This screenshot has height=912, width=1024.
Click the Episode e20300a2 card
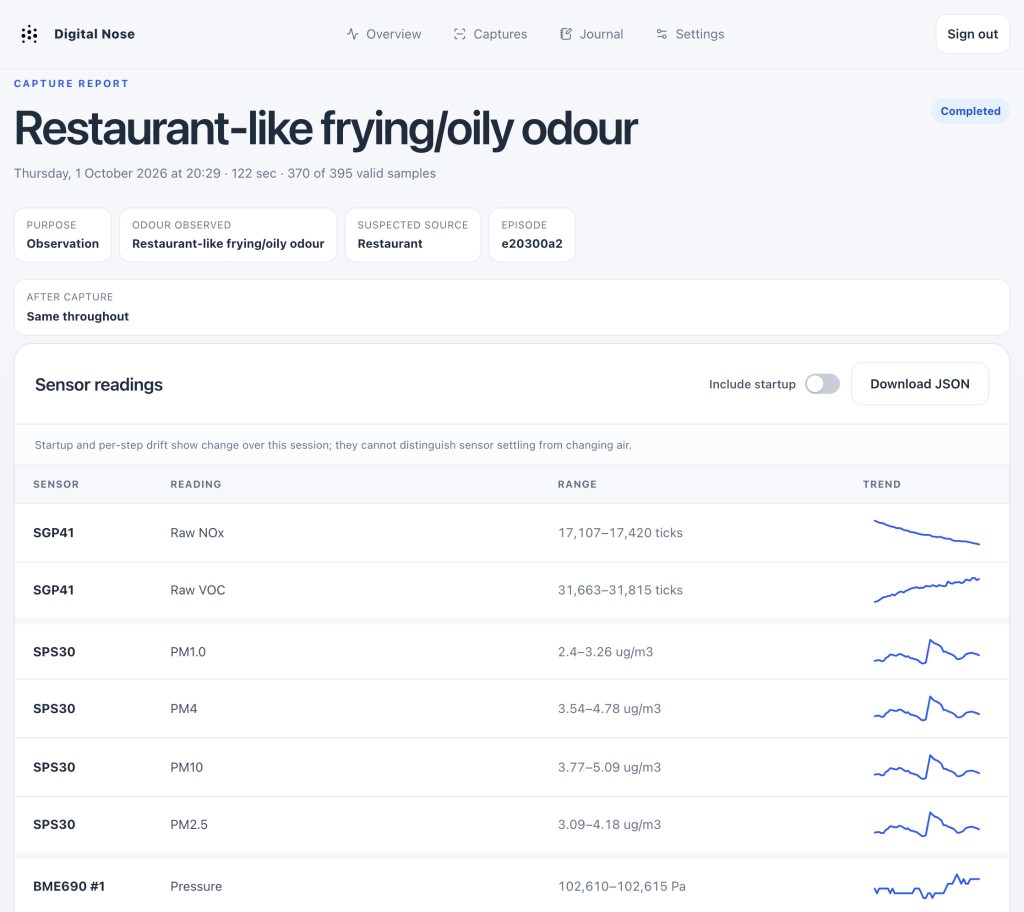[x=532, y=235]
